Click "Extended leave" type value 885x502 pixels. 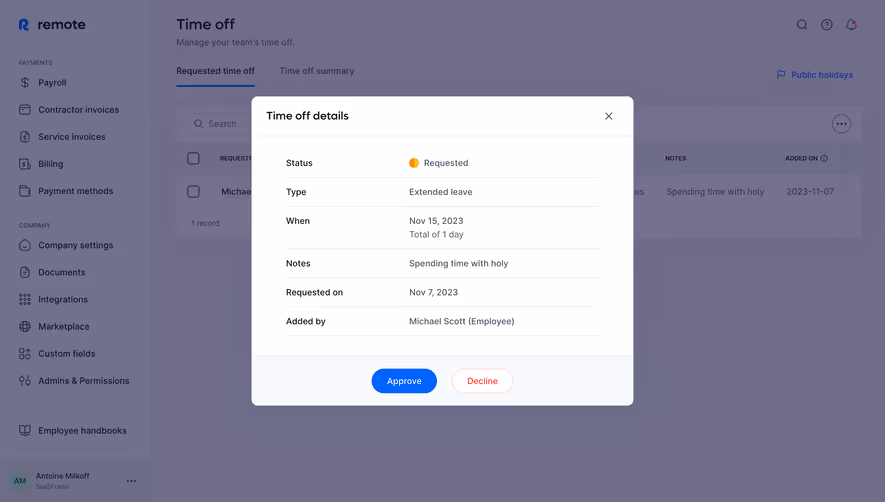pos(440,192)
